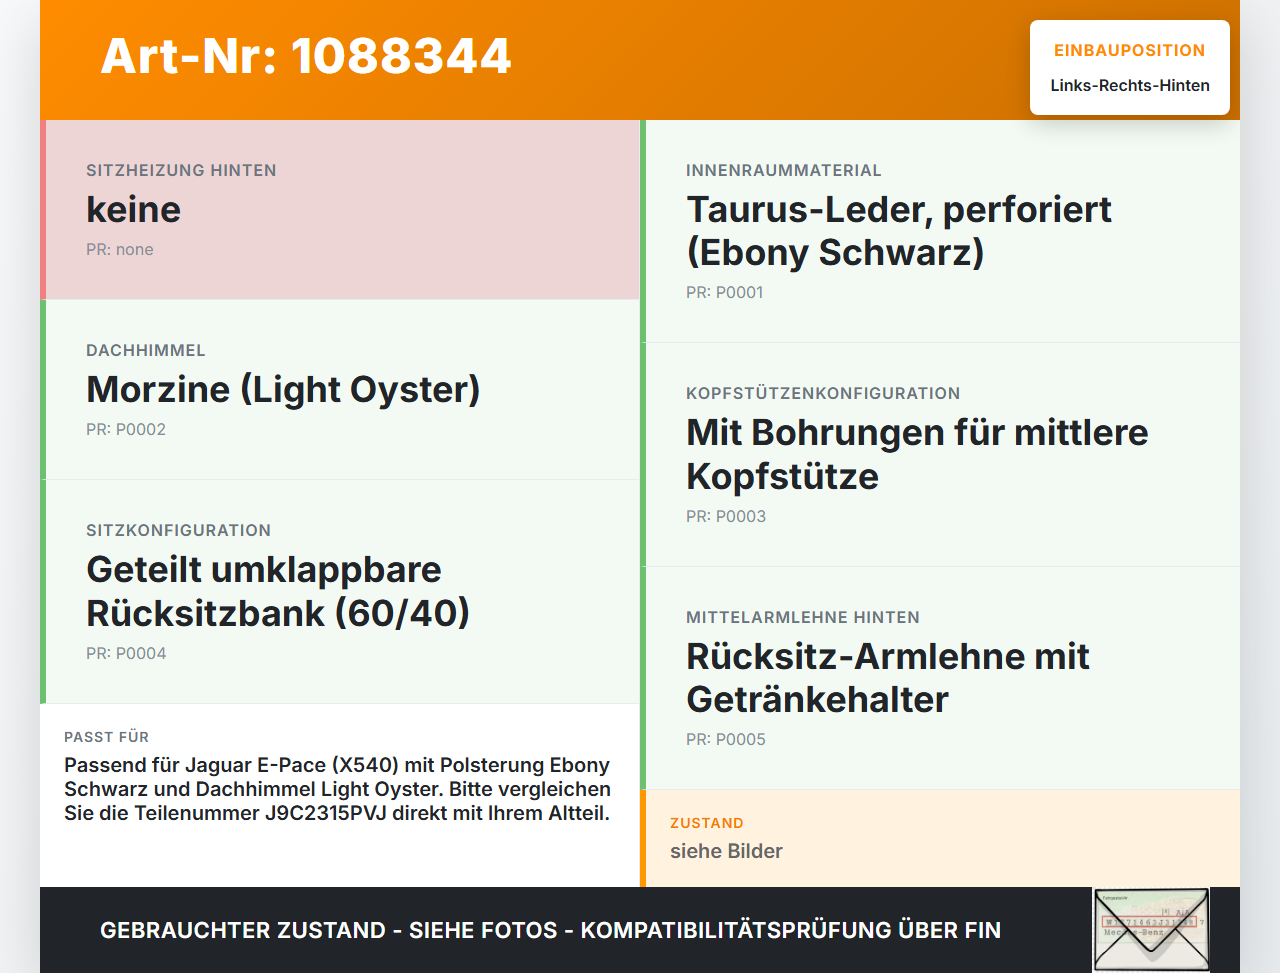Click the 'Kopfstützenkonfiguration' label

click(x=823, y=394)
